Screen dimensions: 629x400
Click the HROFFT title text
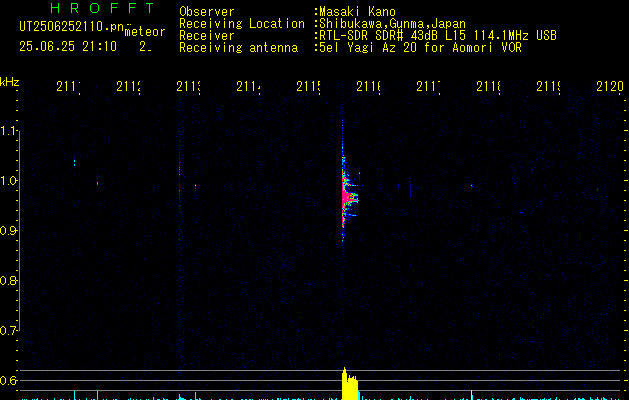pos(102,8)
